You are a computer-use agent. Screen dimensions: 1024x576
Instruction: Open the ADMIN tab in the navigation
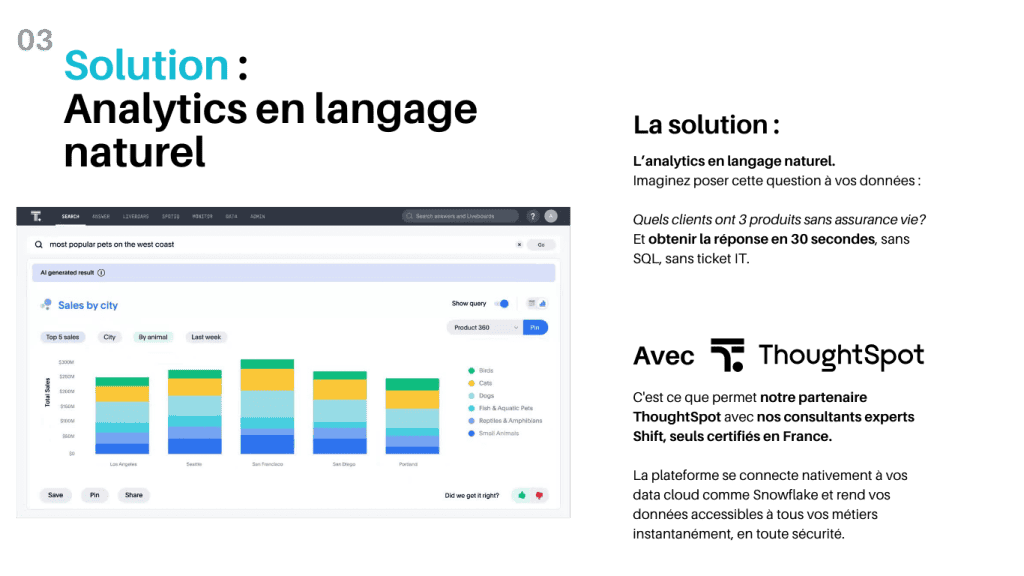[x=257, y=217]
